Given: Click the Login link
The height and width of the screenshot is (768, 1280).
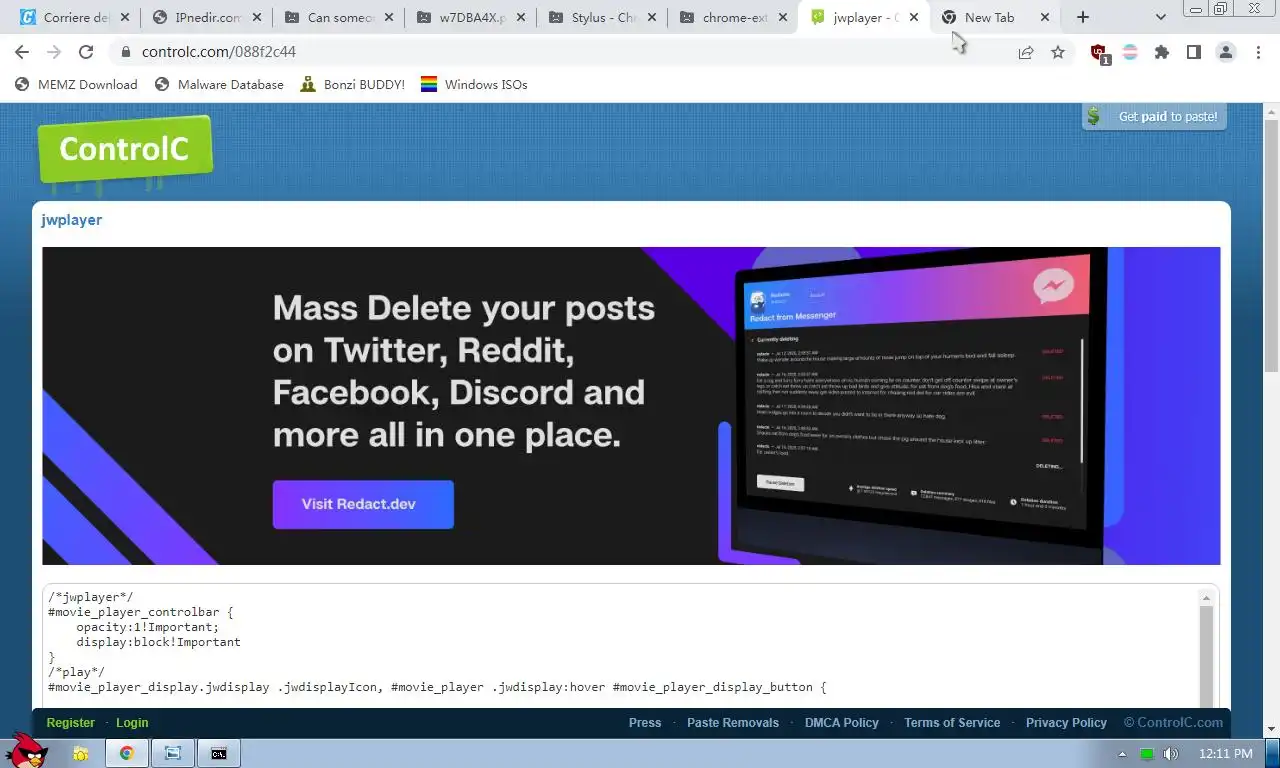Looking at the screenshot, I should 132,723.
